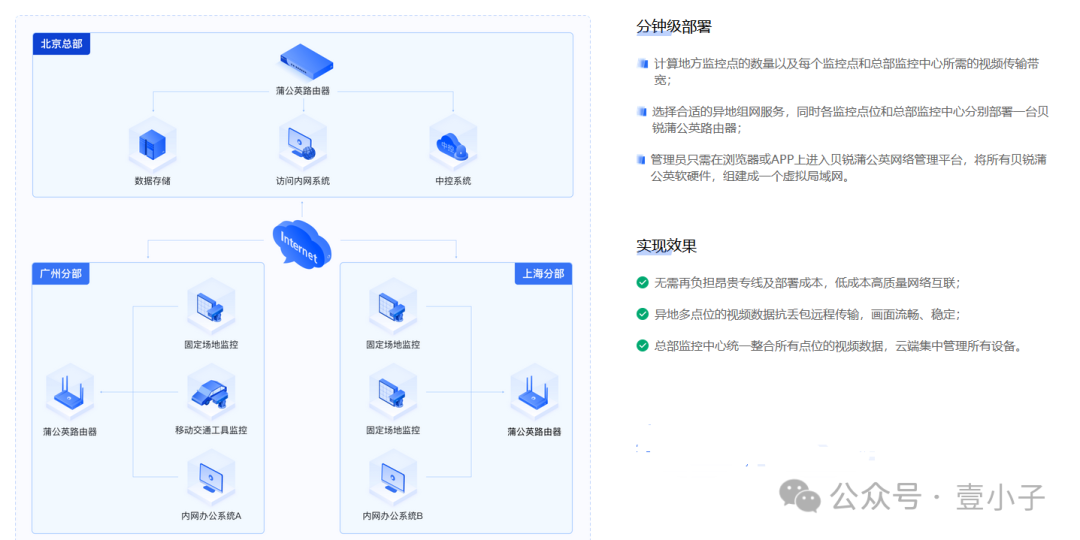1080x540 pixels.
Task: Click blue bullet beside 管理员只需在浏览器
Action: click(643, 160)
